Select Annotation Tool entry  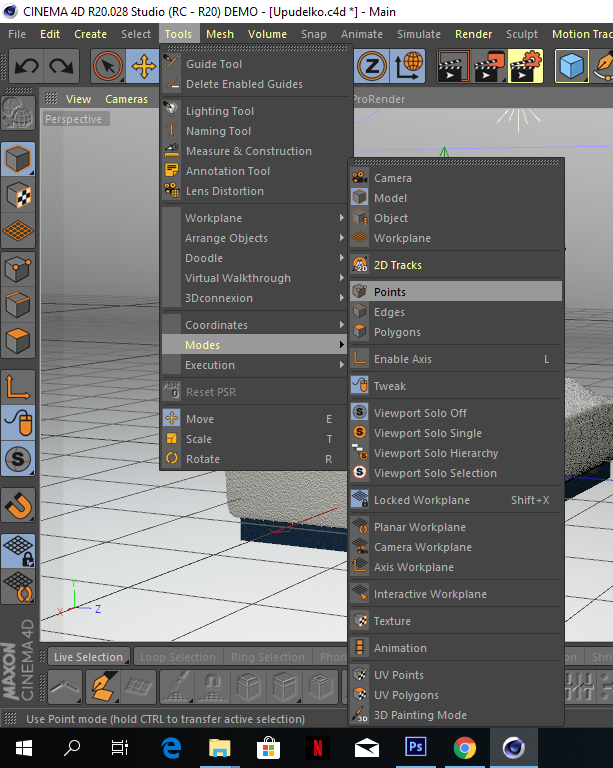[x=255, y=171]
